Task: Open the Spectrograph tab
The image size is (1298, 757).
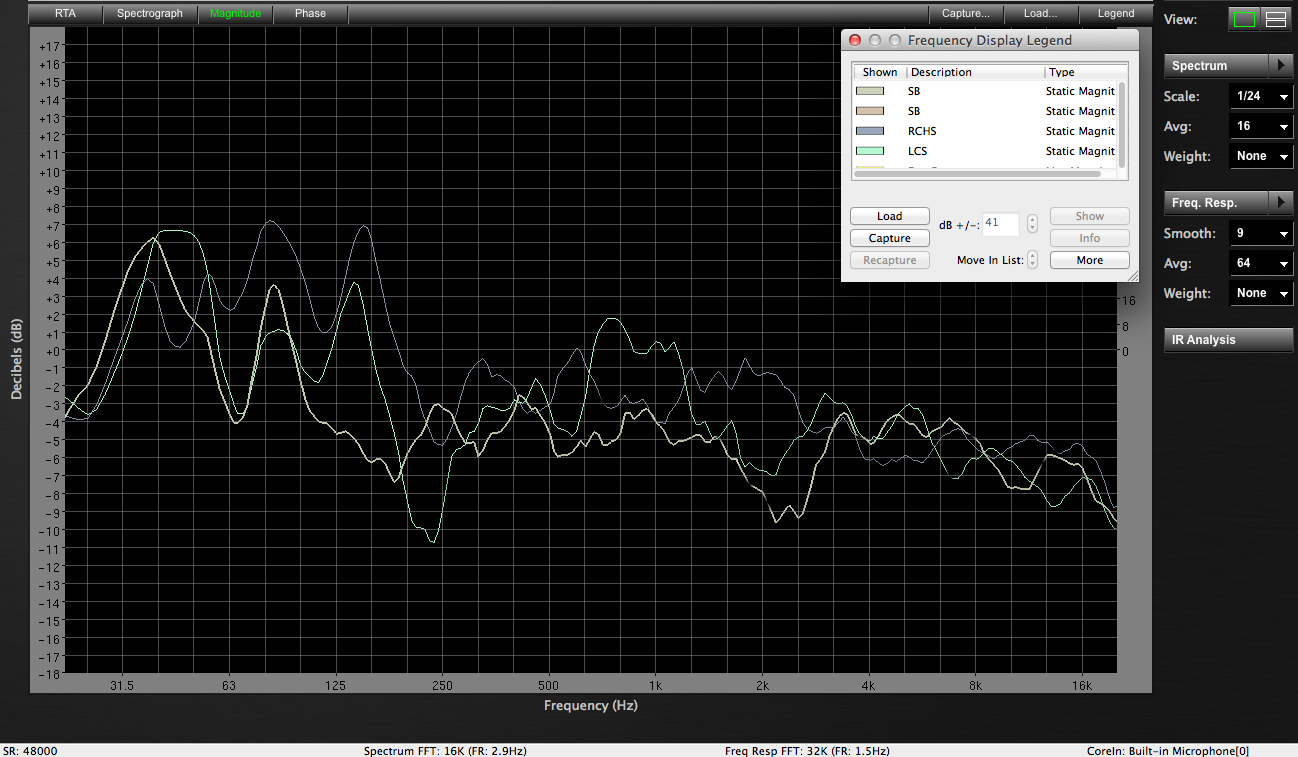Action: pyautogui.click(x=150, y=14)
